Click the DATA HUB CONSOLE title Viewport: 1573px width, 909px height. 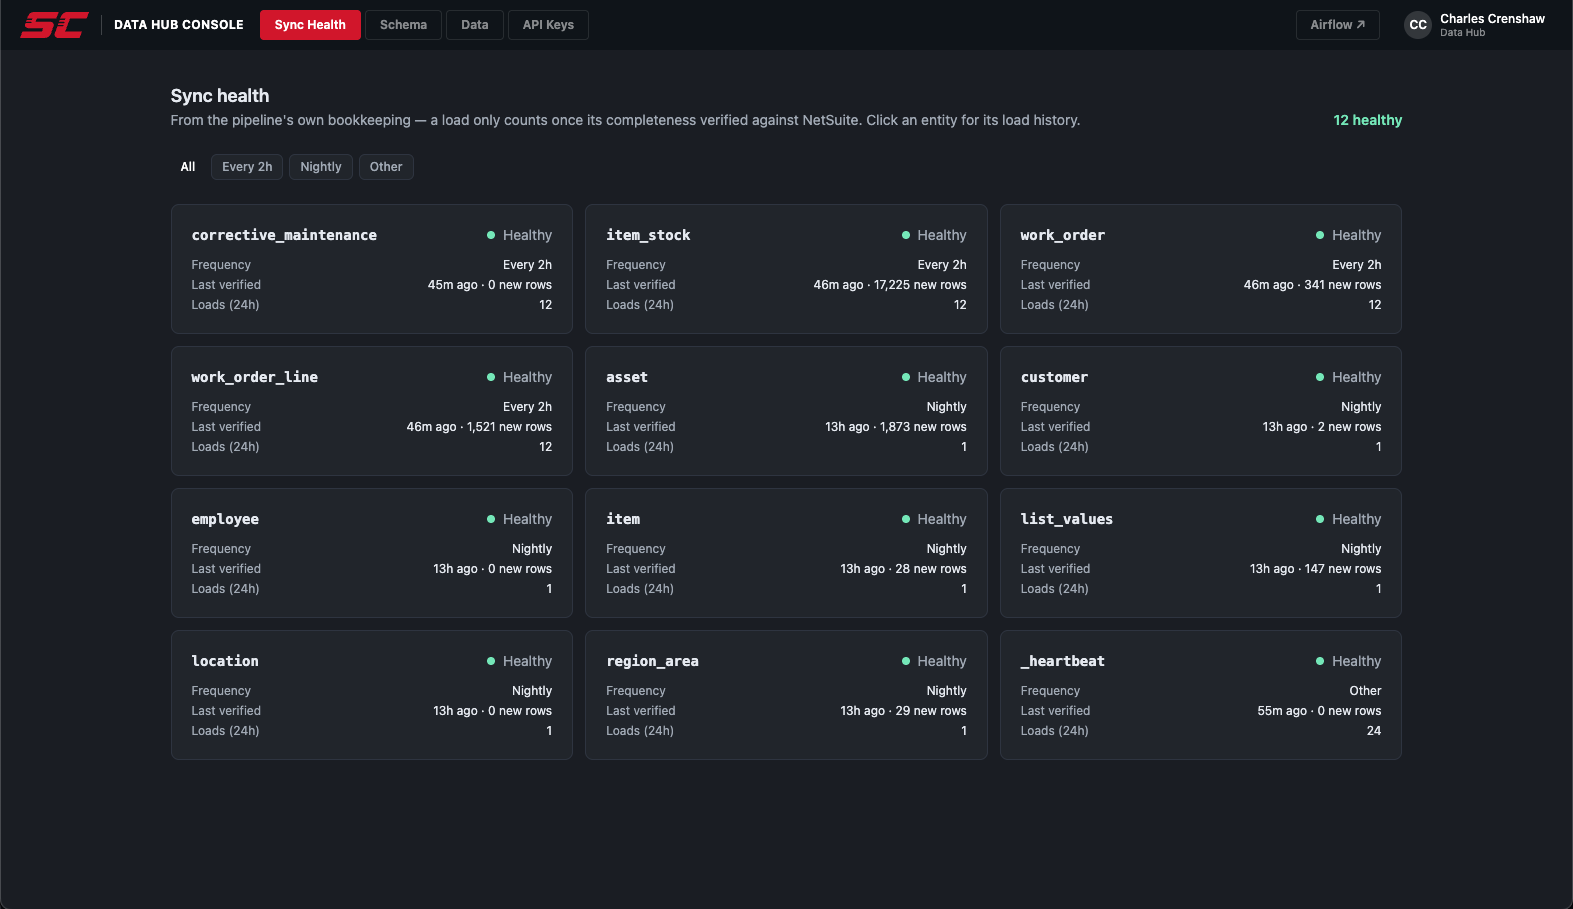pyautogui.click(x=179, y=25)
